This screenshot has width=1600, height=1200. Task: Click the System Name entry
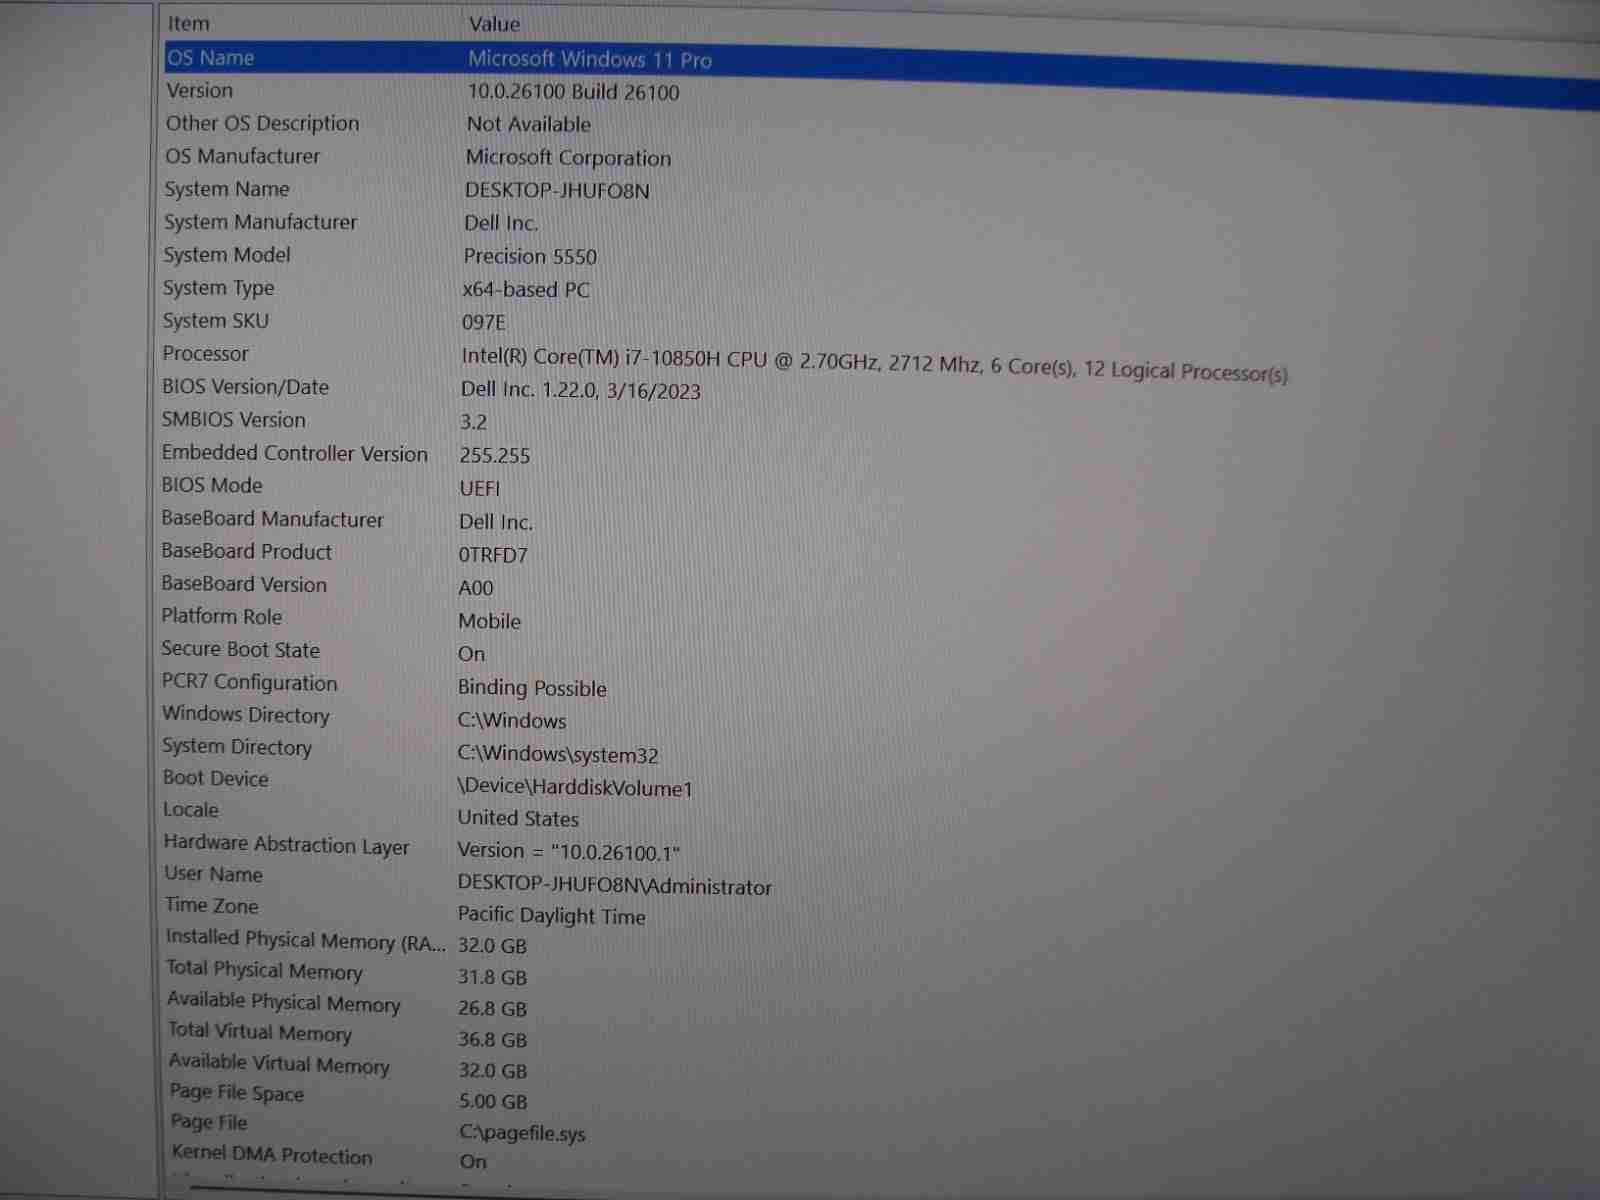click(227, 189)
